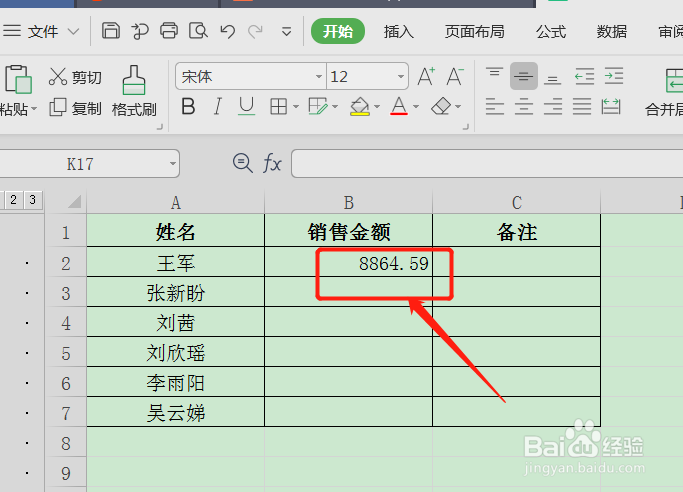
Task: Cut selection with 剪切
Action: (x=75, y=77)
